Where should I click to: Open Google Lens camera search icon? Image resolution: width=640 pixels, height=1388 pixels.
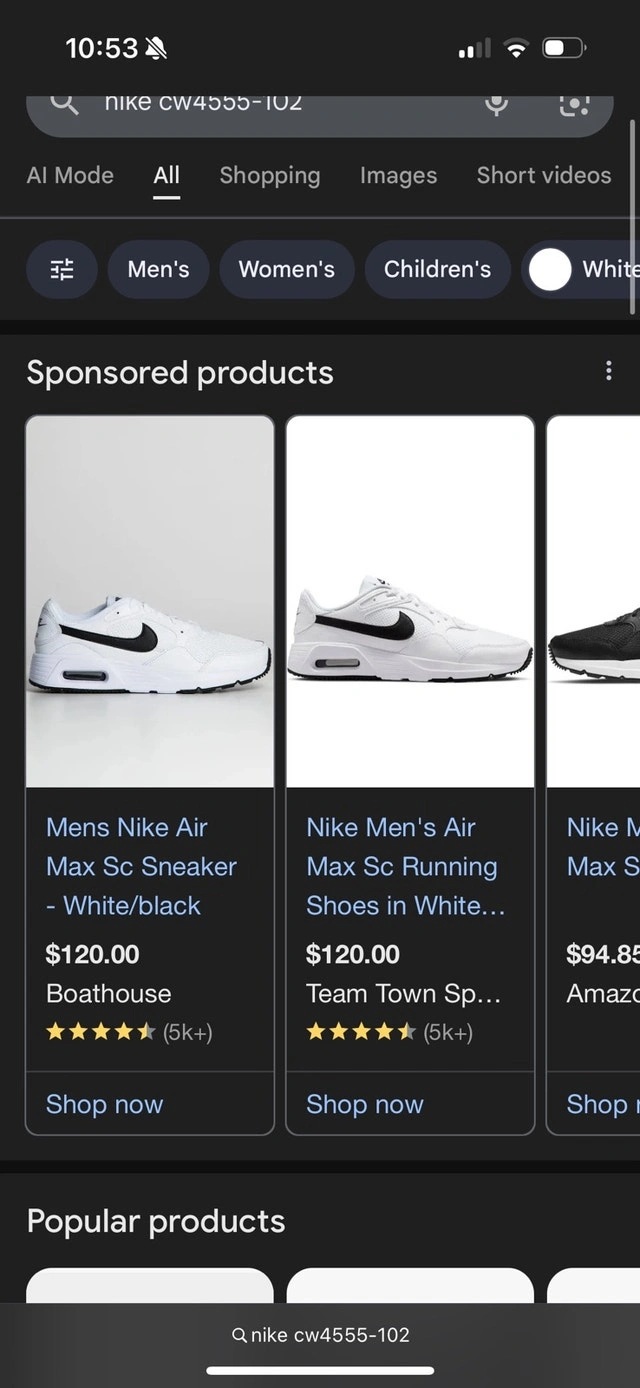(x=574, y=104)
